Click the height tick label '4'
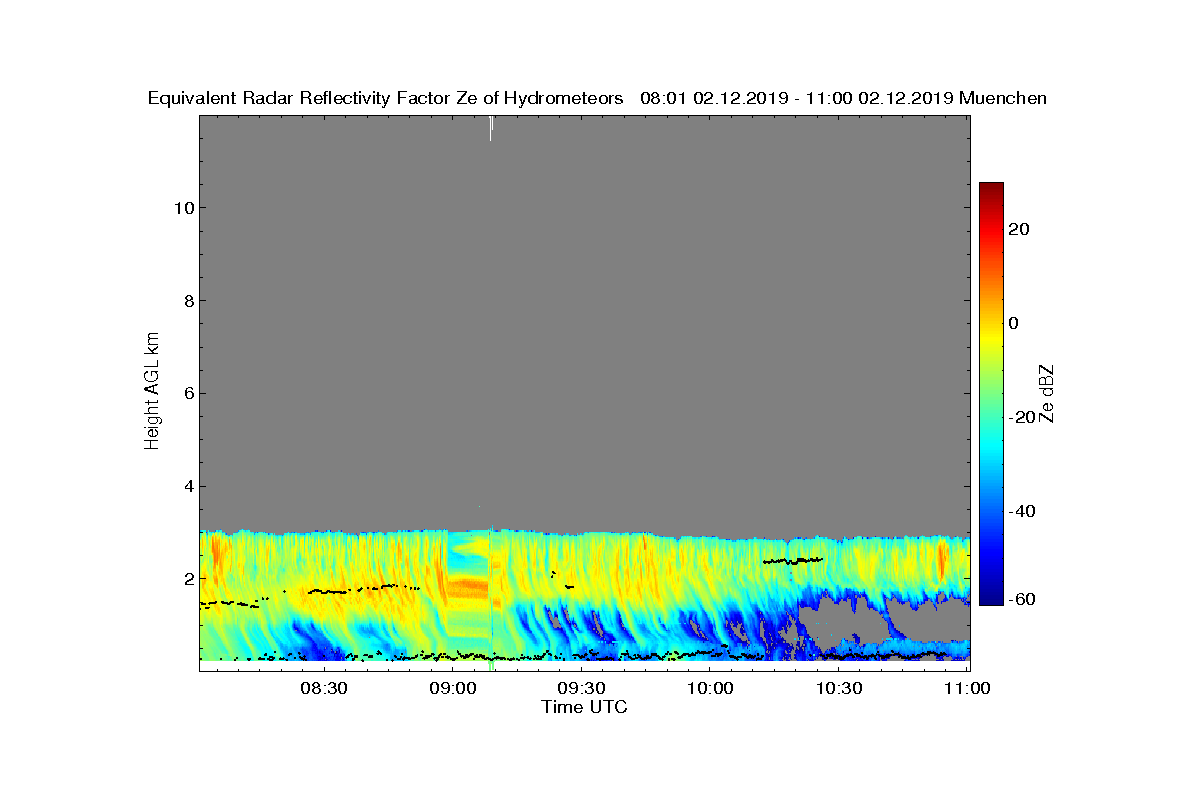 187,487
